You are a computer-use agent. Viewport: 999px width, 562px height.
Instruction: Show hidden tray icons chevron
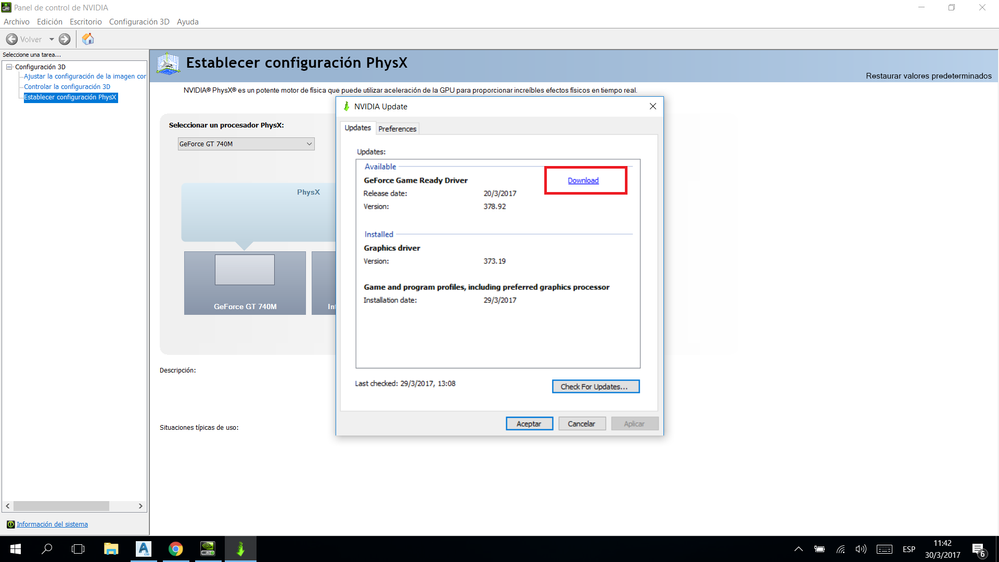pyautogui.click(x=798, y=549)
